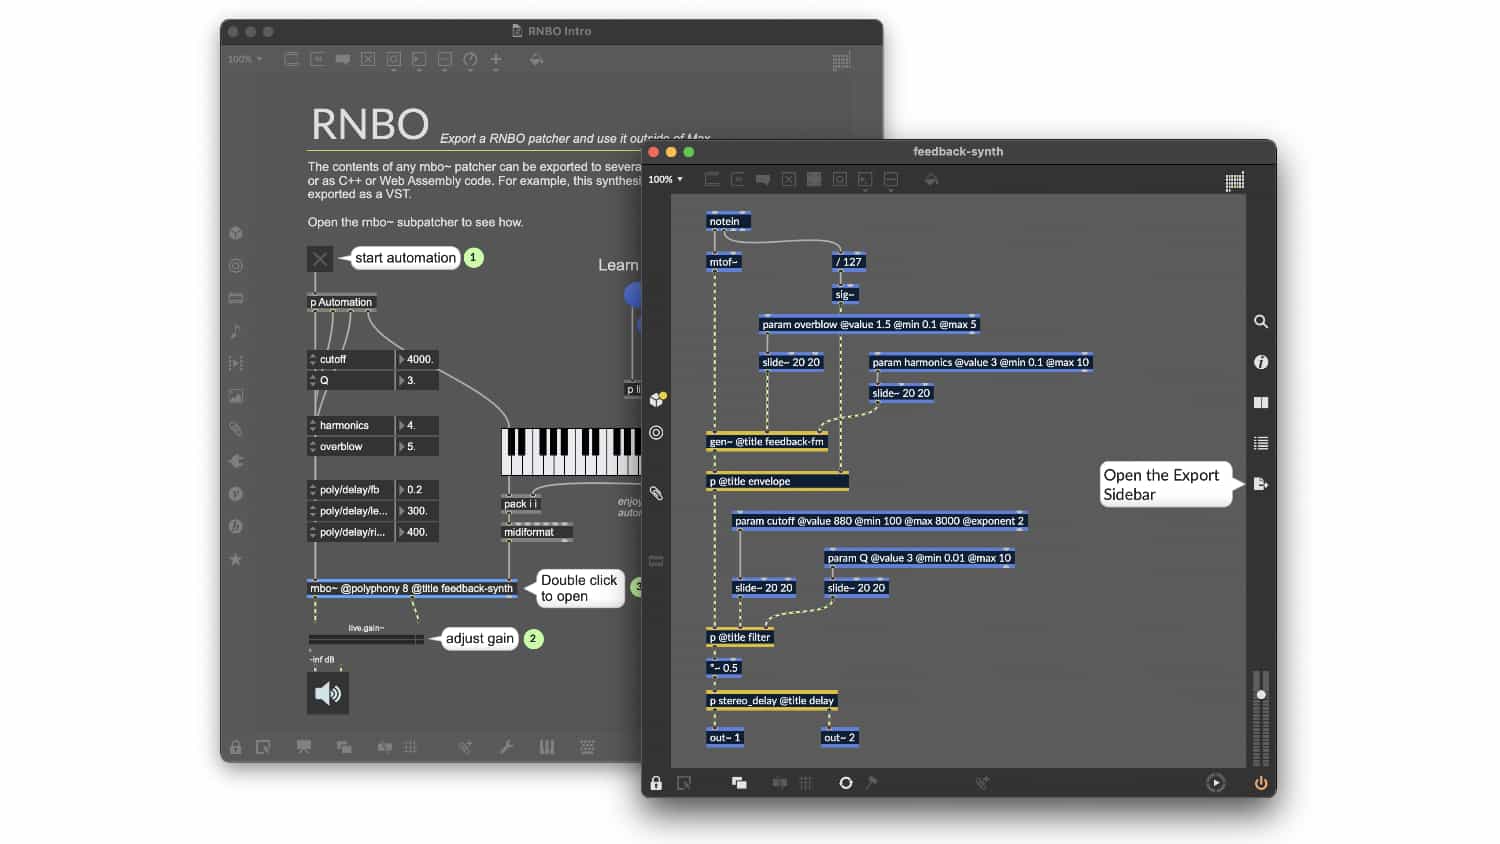Open the search sidebar magnifier icon
The image size is (1500, 844).
coord(1261,321)
